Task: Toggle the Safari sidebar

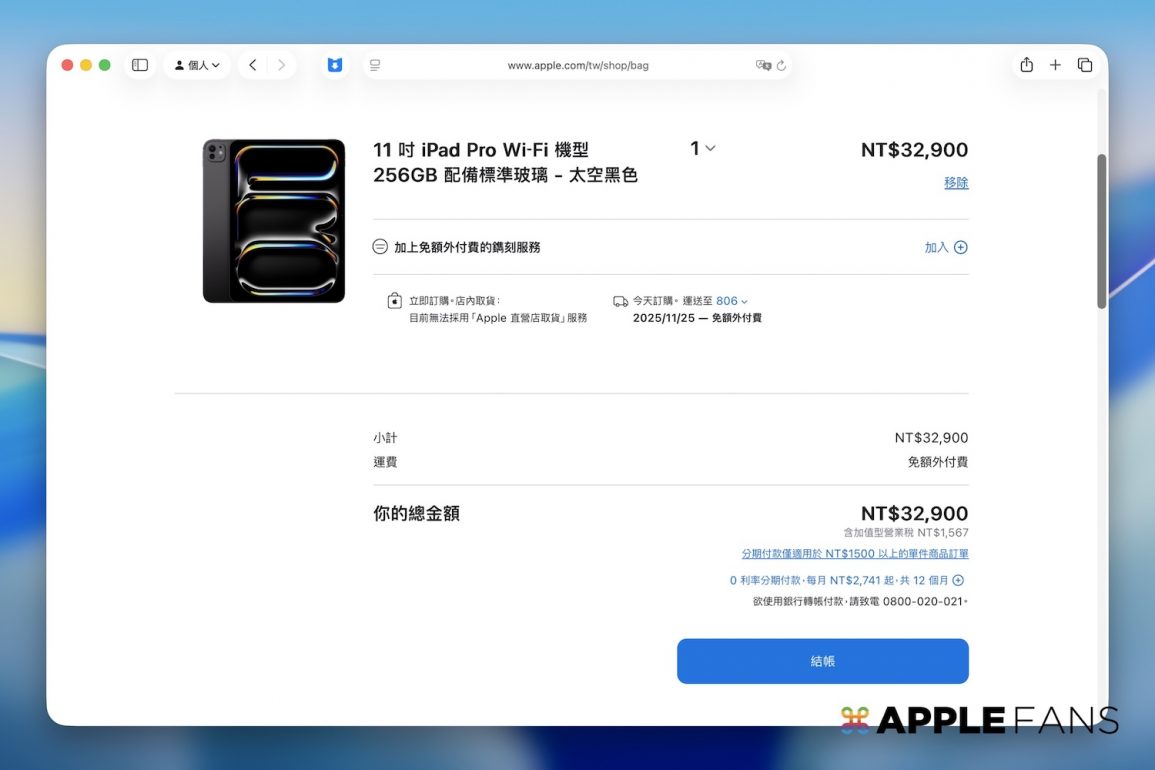Action: coord(140,65)
